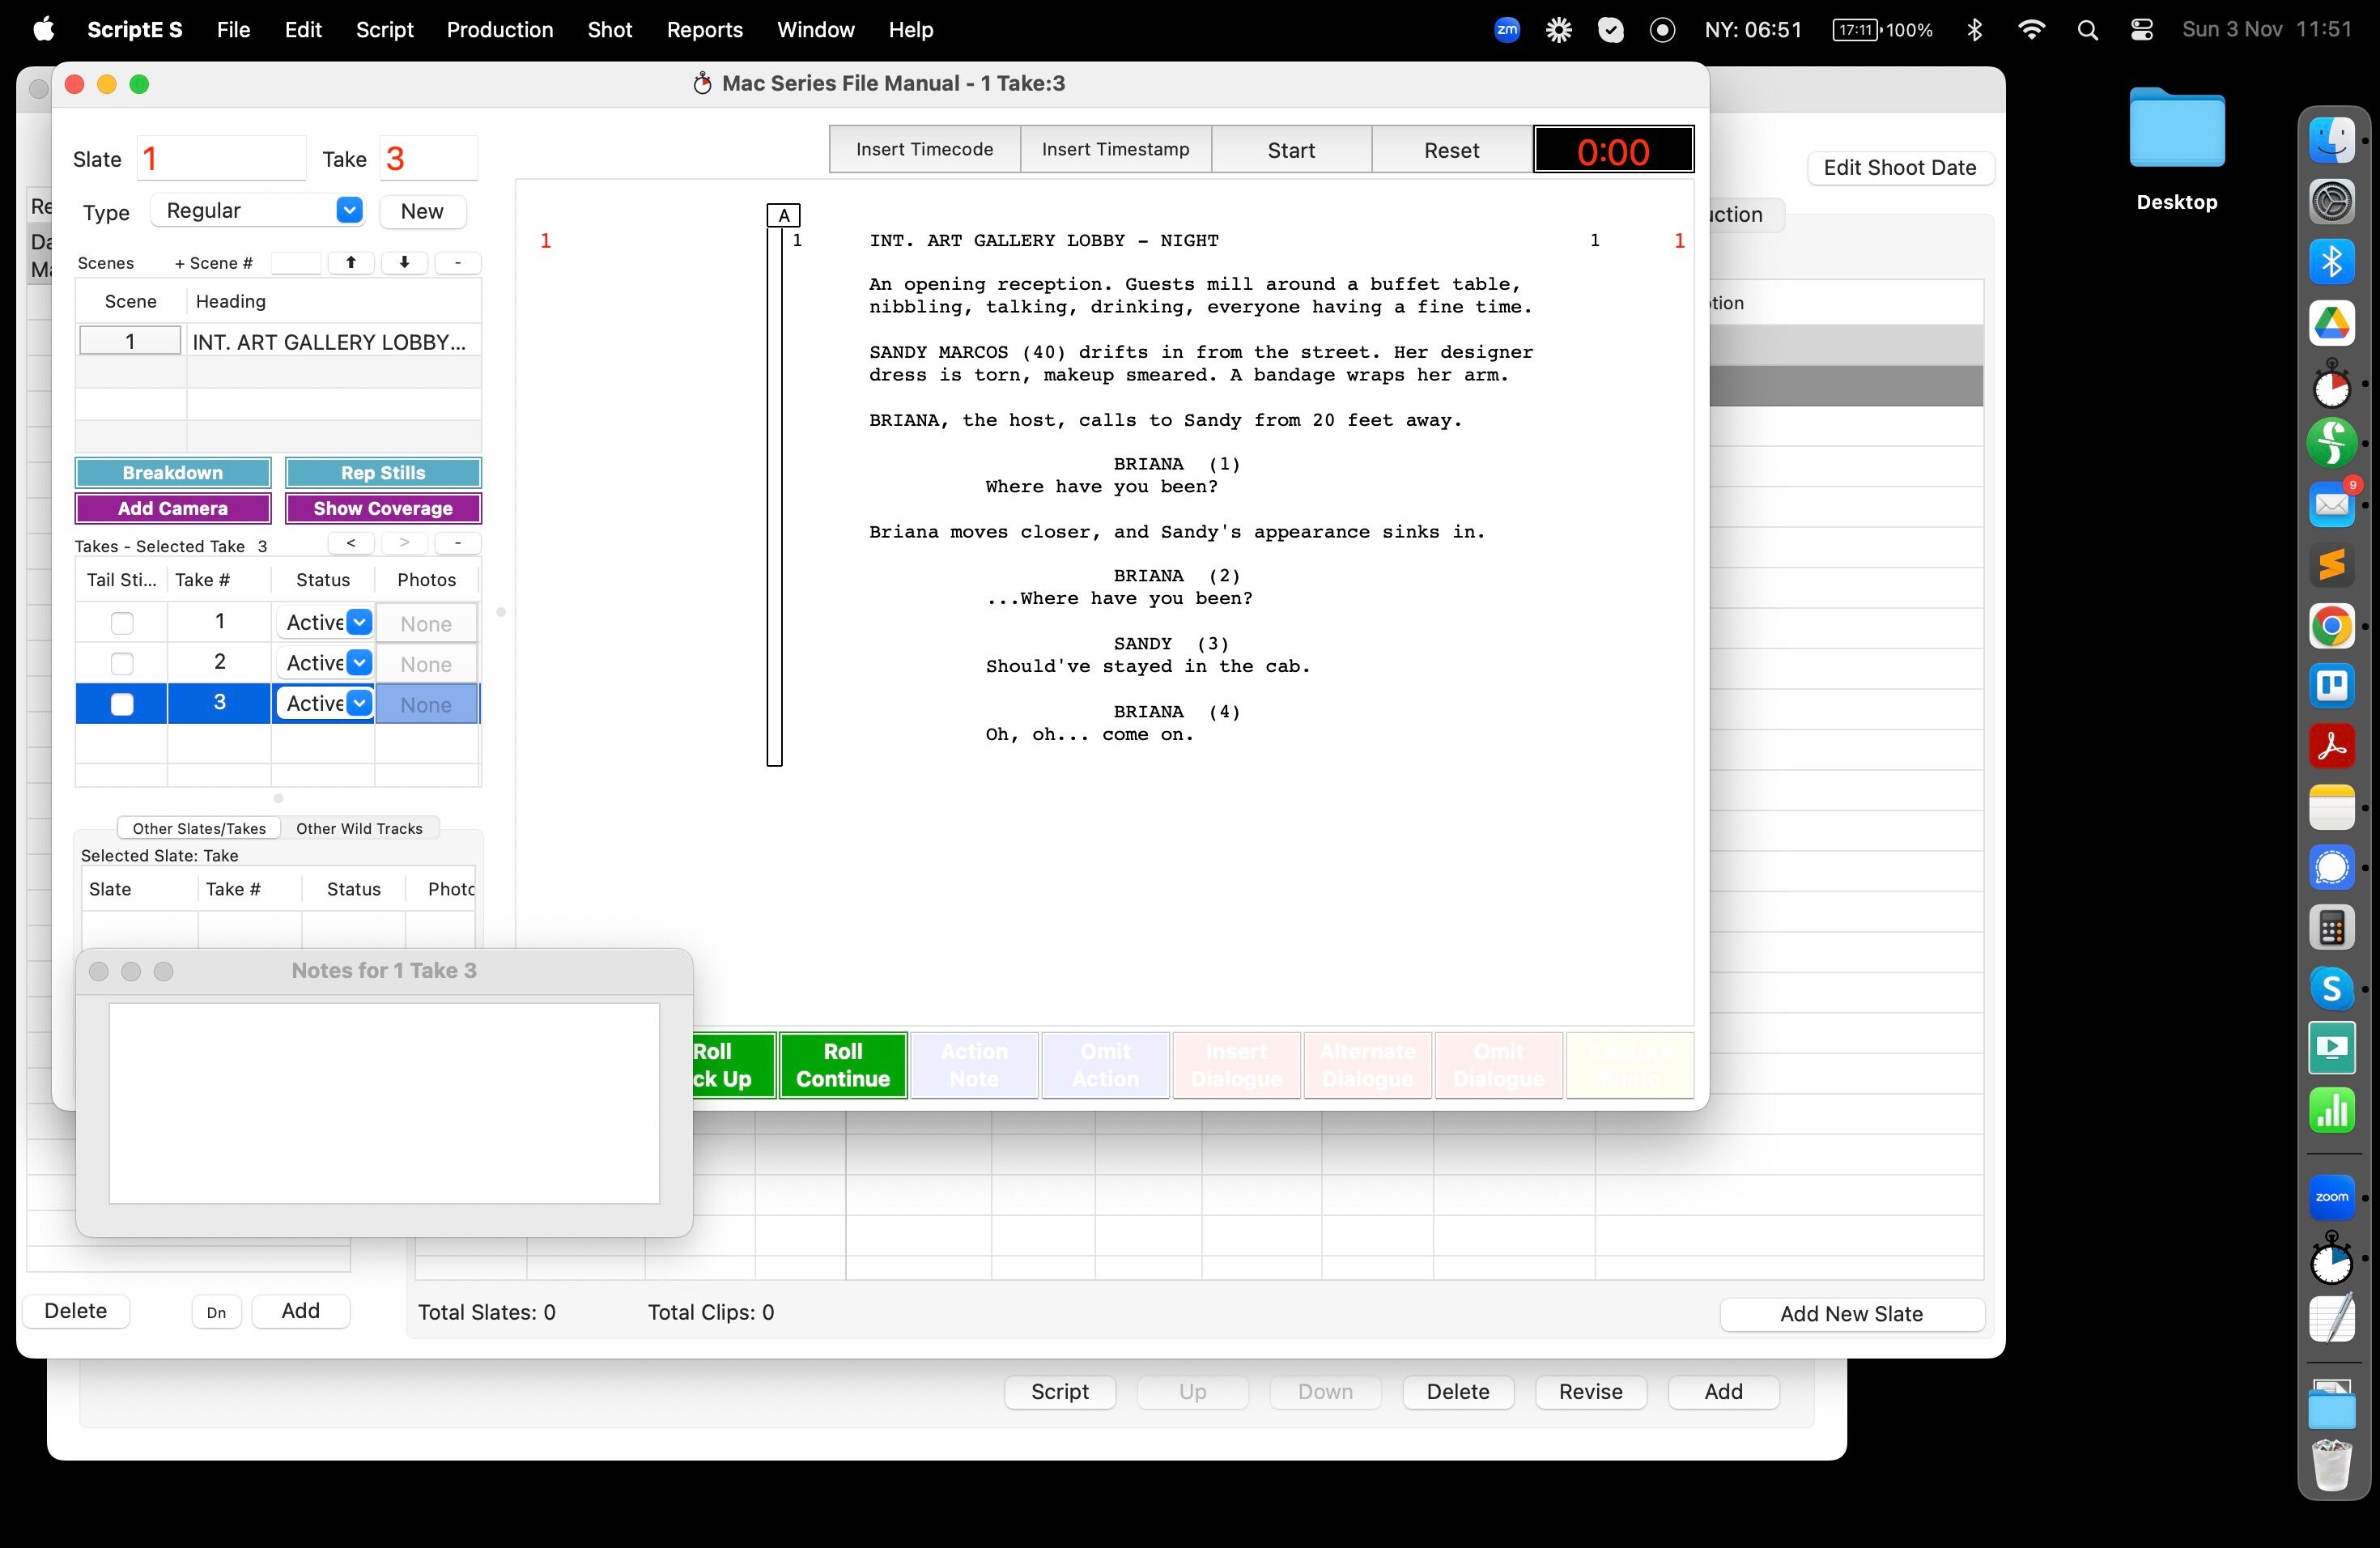Toggle Tail Sticks checkbox for take 3

(122, 704)
